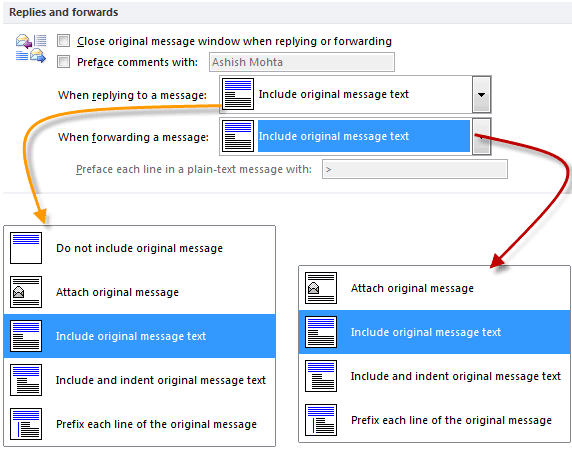The image size is (572, 451).
Task: Click the Preface comments name input field
Action: [302, 62]
